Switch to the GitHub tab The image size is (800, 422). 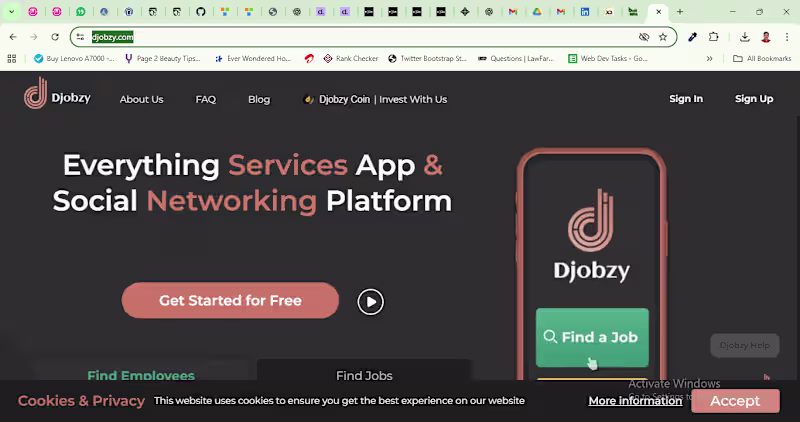pos(201,12)
